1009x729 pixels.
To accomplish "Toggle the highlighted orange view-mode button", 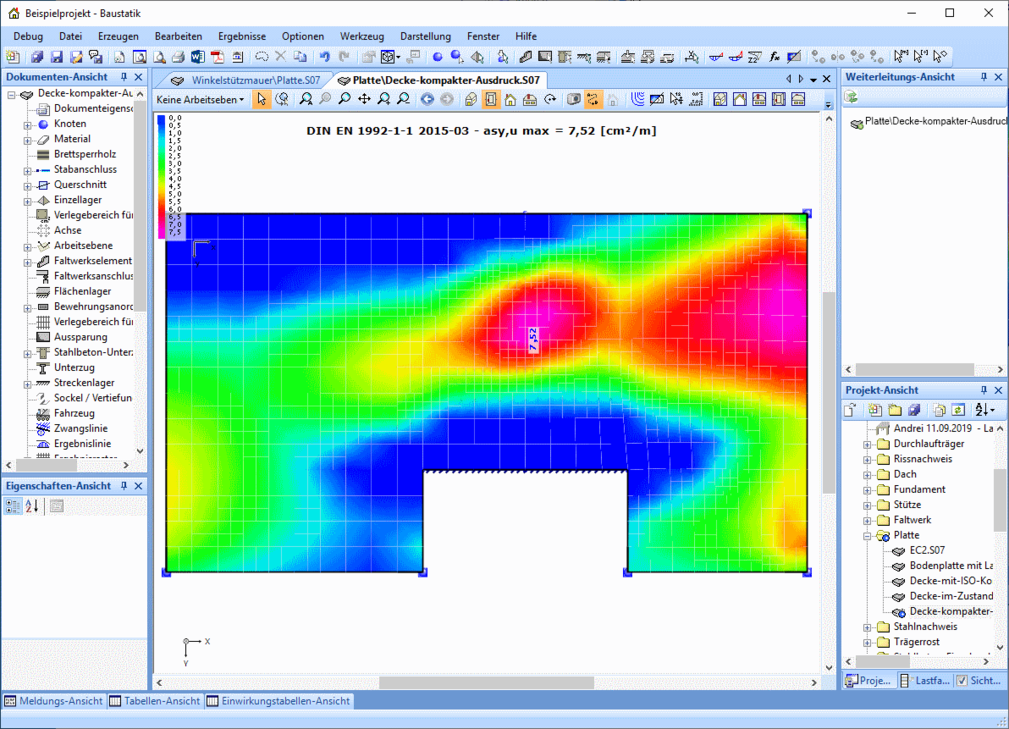I will [x=491, y=99].
